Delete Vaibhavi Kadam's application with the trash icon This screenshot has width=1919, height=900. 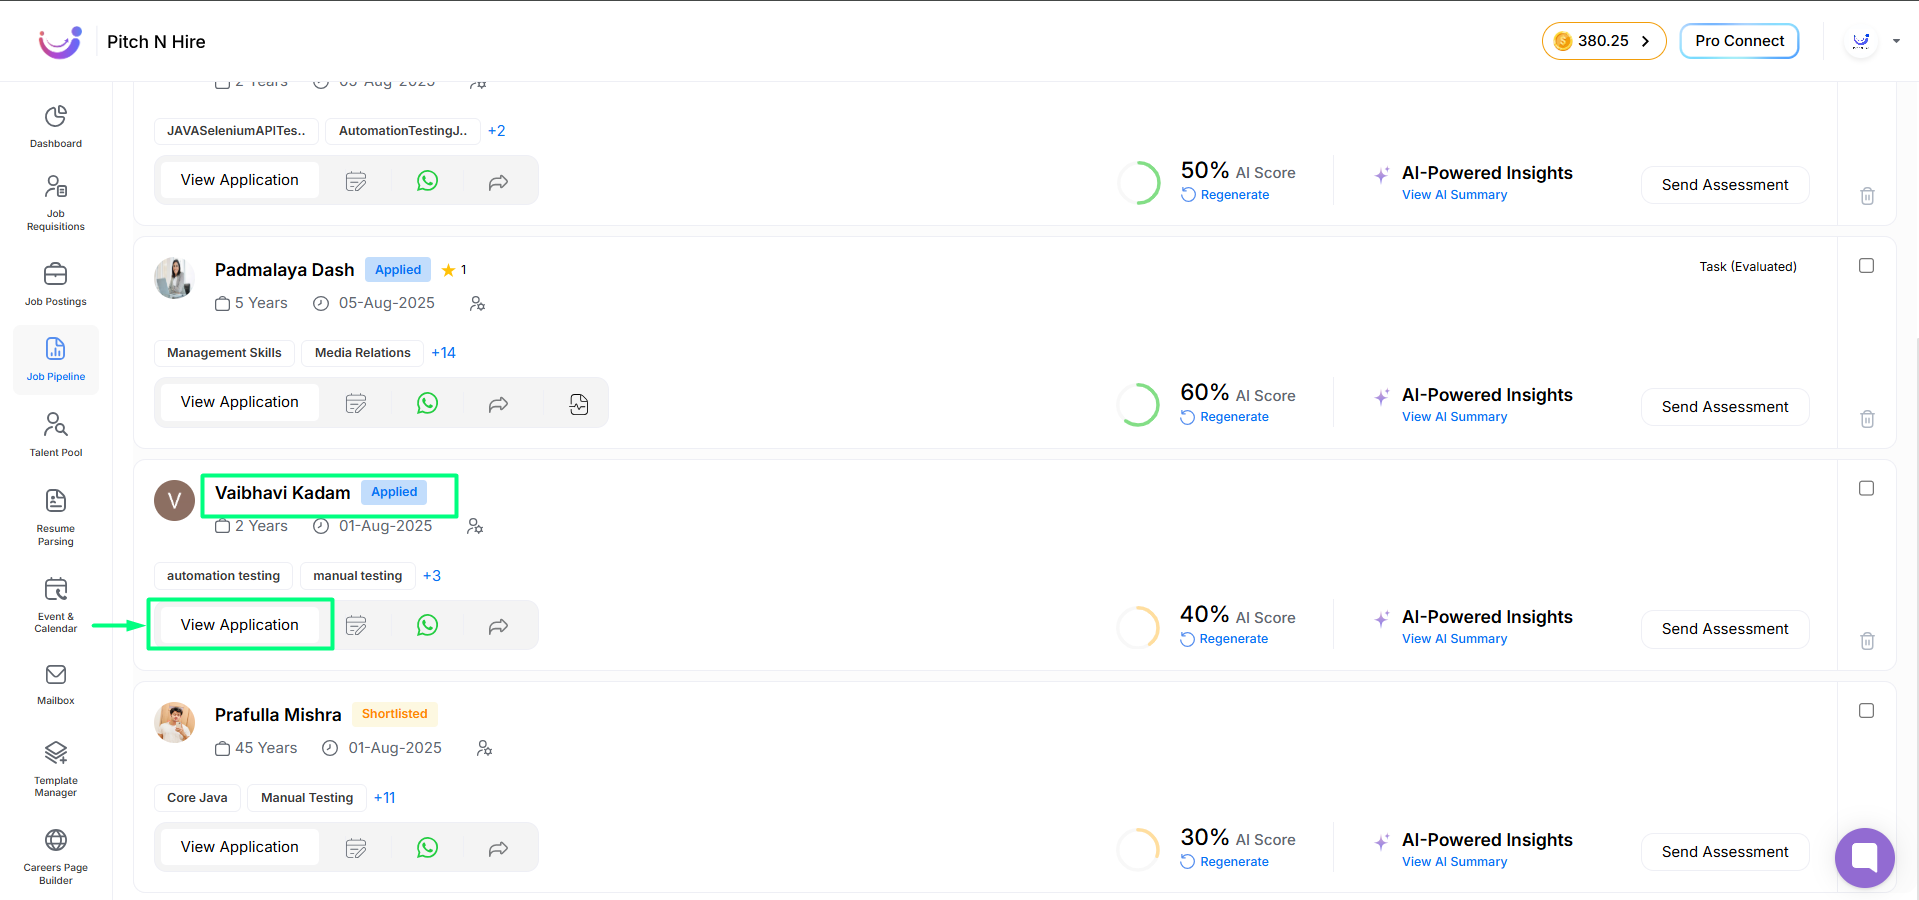(x=1867, y=641)
